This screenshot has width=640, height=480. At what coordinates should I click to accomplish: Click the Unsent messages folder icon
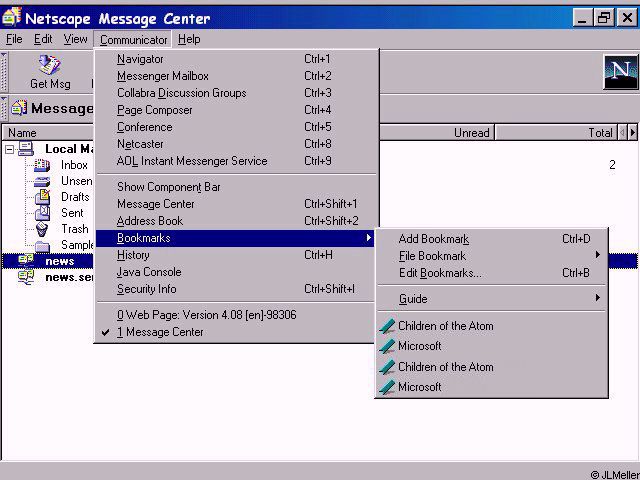pyautogui.click(x=42, y=182)
